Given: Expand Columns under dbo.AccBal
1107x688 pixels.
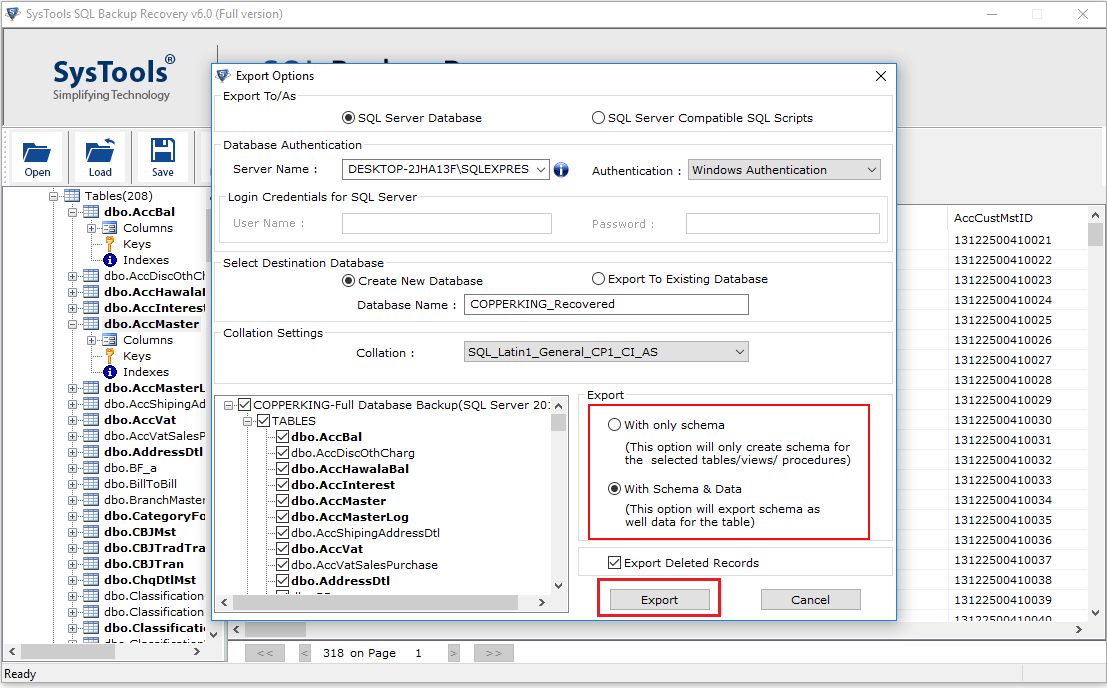Looking at the screenshot, I should point(92,228).
